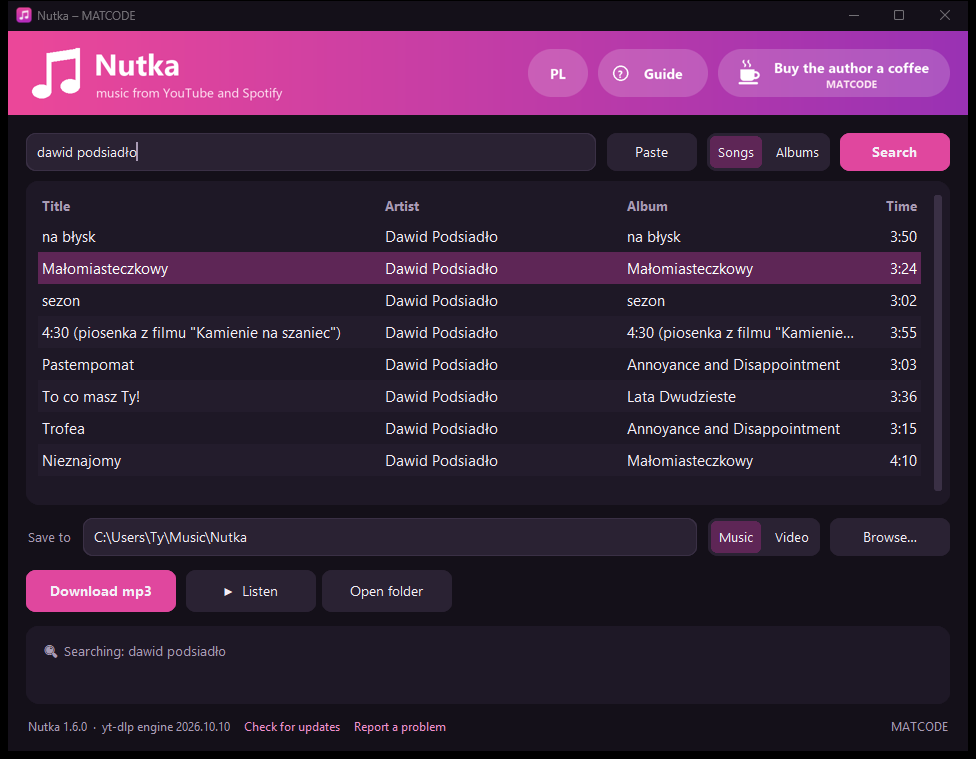The image size is (976, 759).
Task: Click Buy the author a coffee
Action: pyautogui.click(x=833, y=73)
